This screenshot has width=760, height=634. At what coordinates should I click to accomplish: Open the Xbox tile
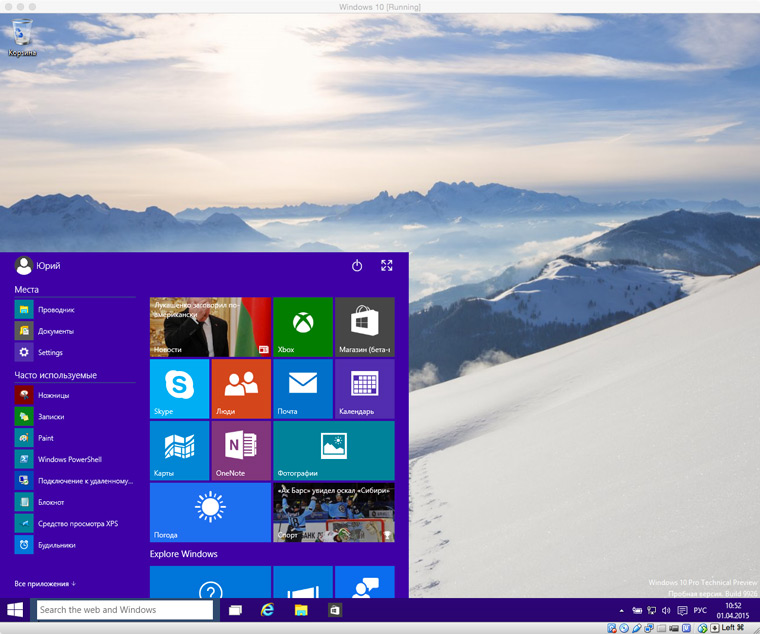303,327
